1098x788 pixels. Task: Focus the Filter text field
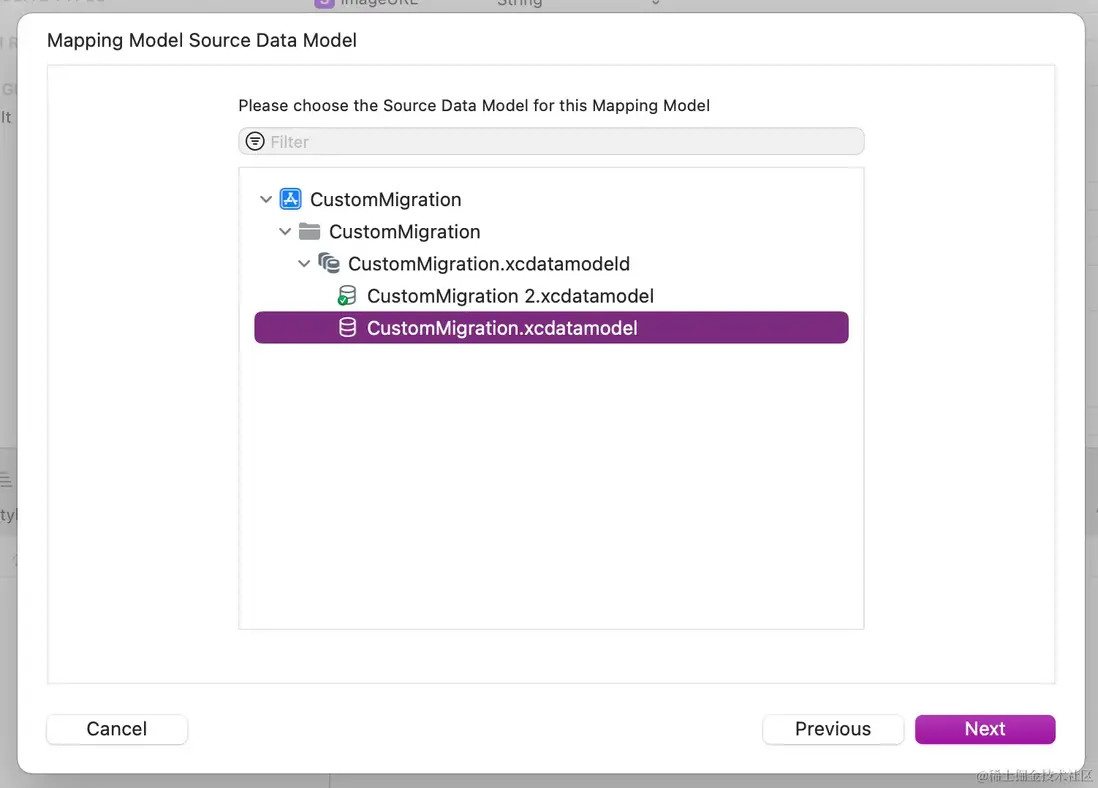coord(560,141)
